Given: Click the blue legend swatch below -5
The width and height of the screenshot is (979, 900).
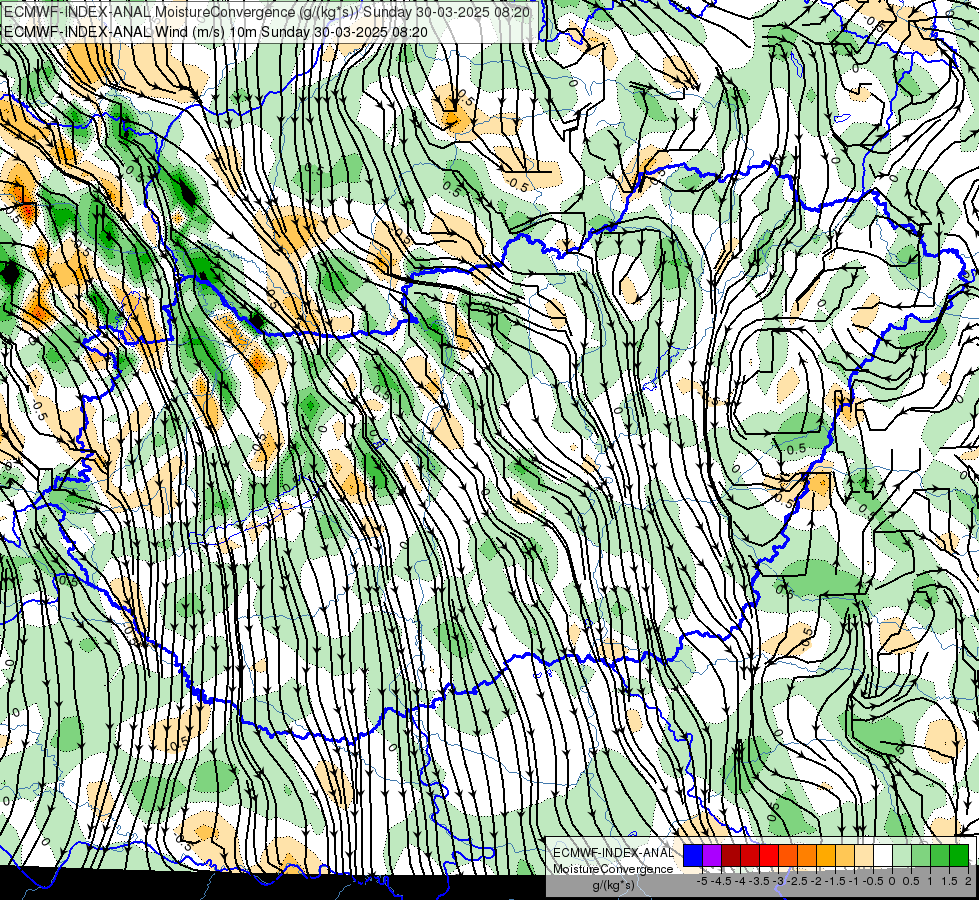Looking at the screenshot, I should point(693,855).
